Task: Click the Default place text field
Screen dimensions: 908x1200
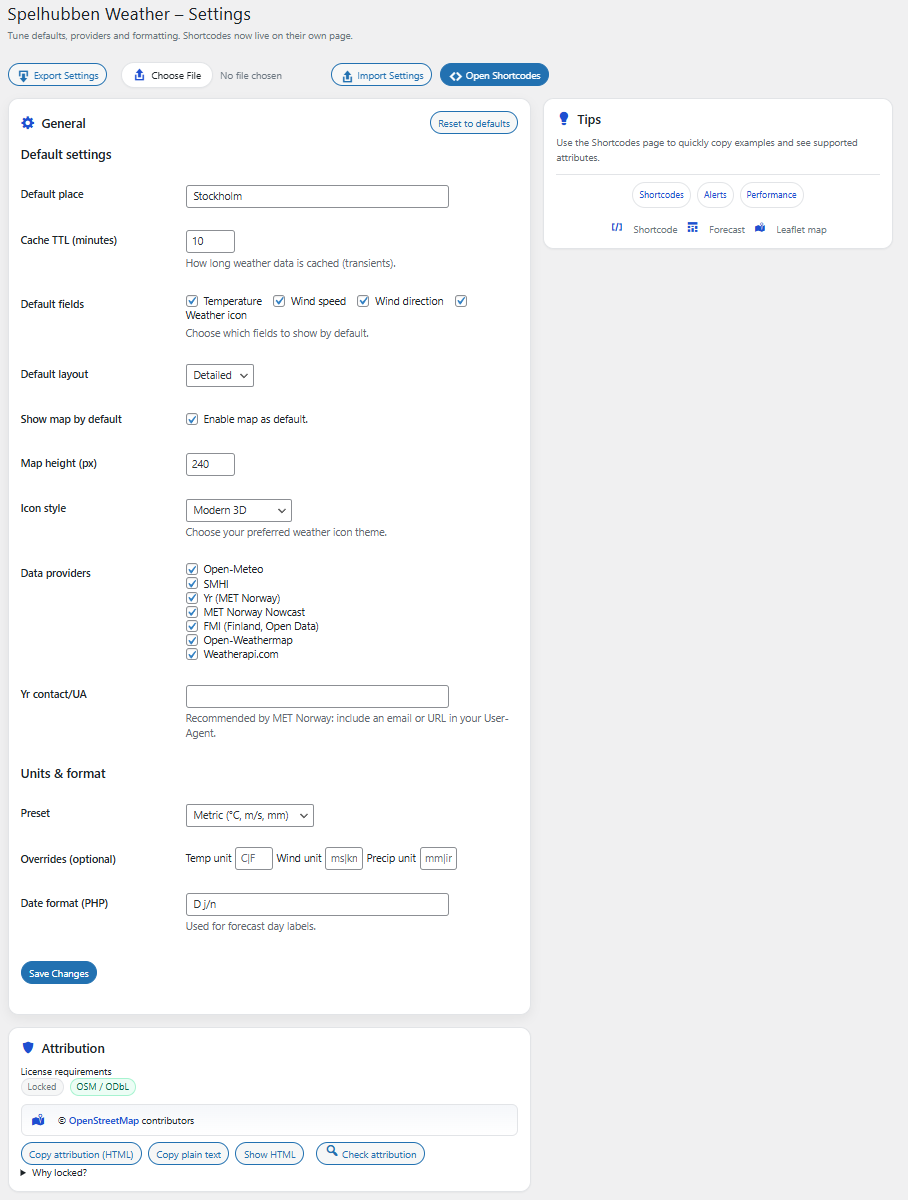Action: [x=317, y=196]
